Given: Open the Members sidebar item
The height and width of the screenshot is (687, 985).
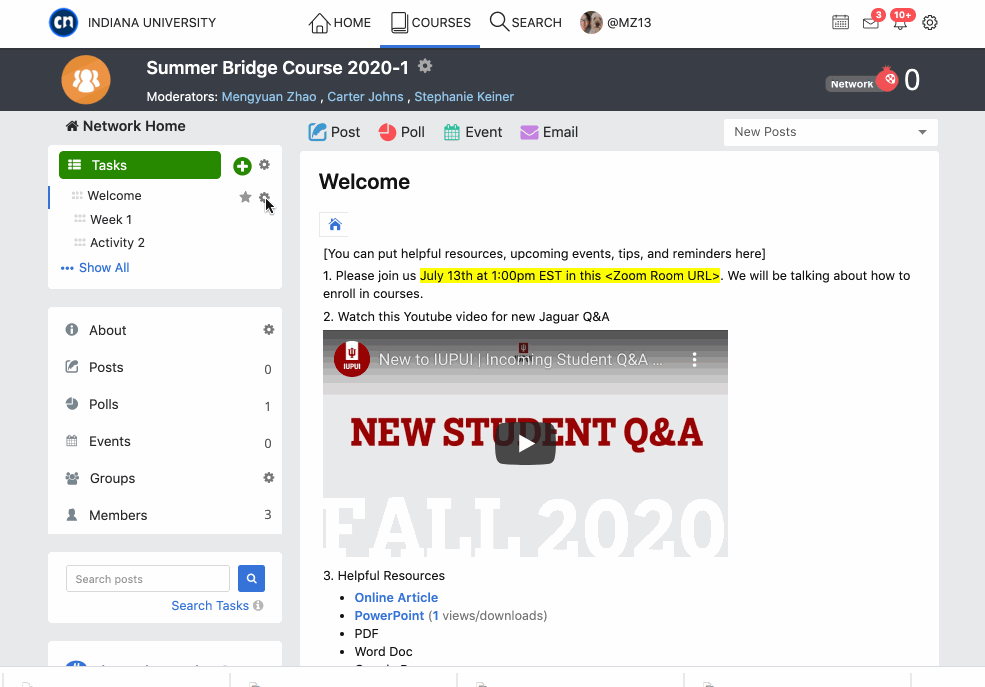Looking at the screenshot, I should 118,516.
